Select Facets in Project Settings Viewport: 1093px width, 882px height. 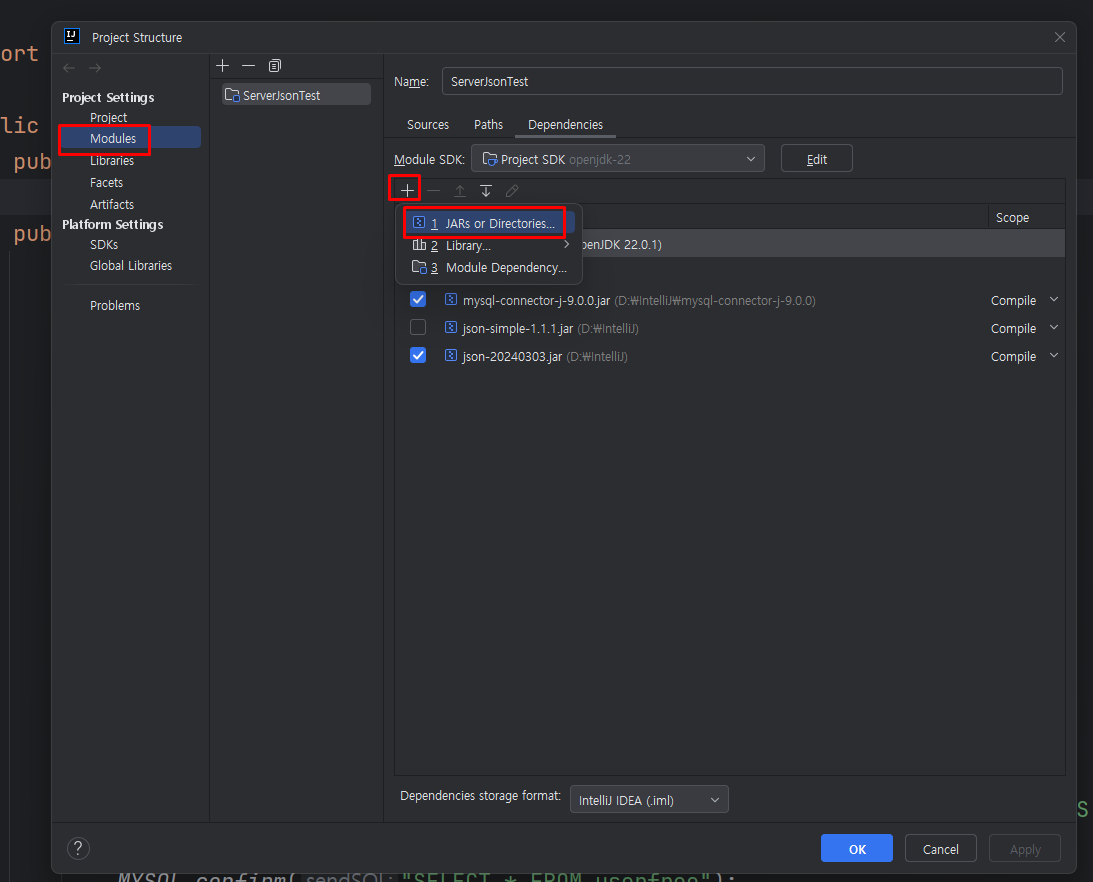[x=106, y=183]
